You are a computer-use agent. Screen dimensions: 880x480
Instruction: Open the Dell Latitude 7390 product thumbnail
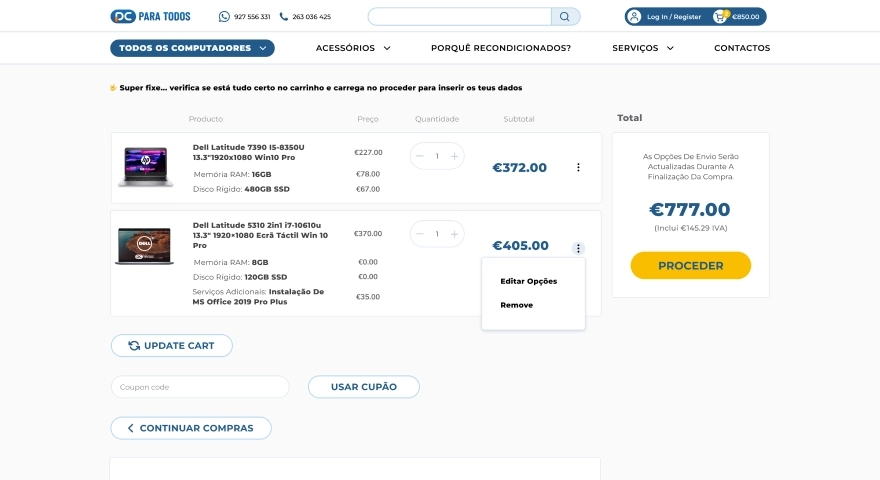tap(145, 167)
